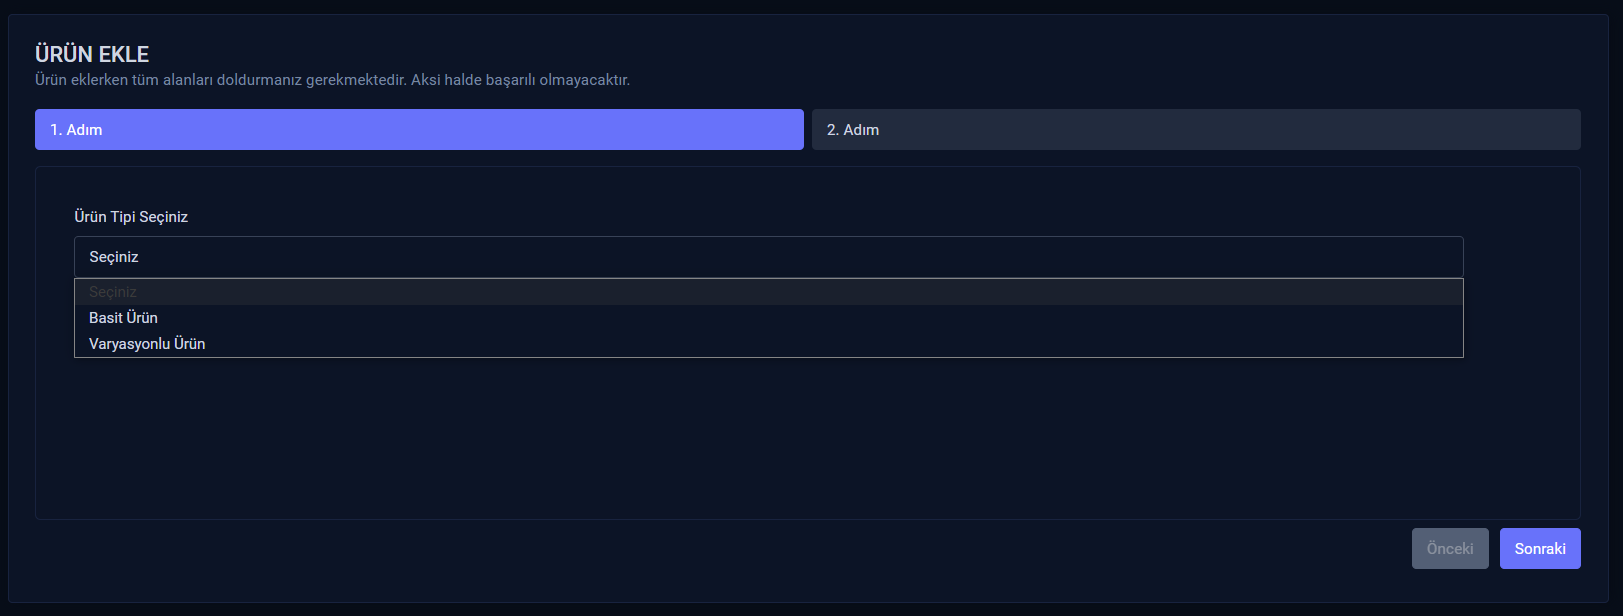Screen dimensions: 1623x616
Task: Click the sentence starting "Ürün eklerken tüm alanları"
Action: coord(220,80)
